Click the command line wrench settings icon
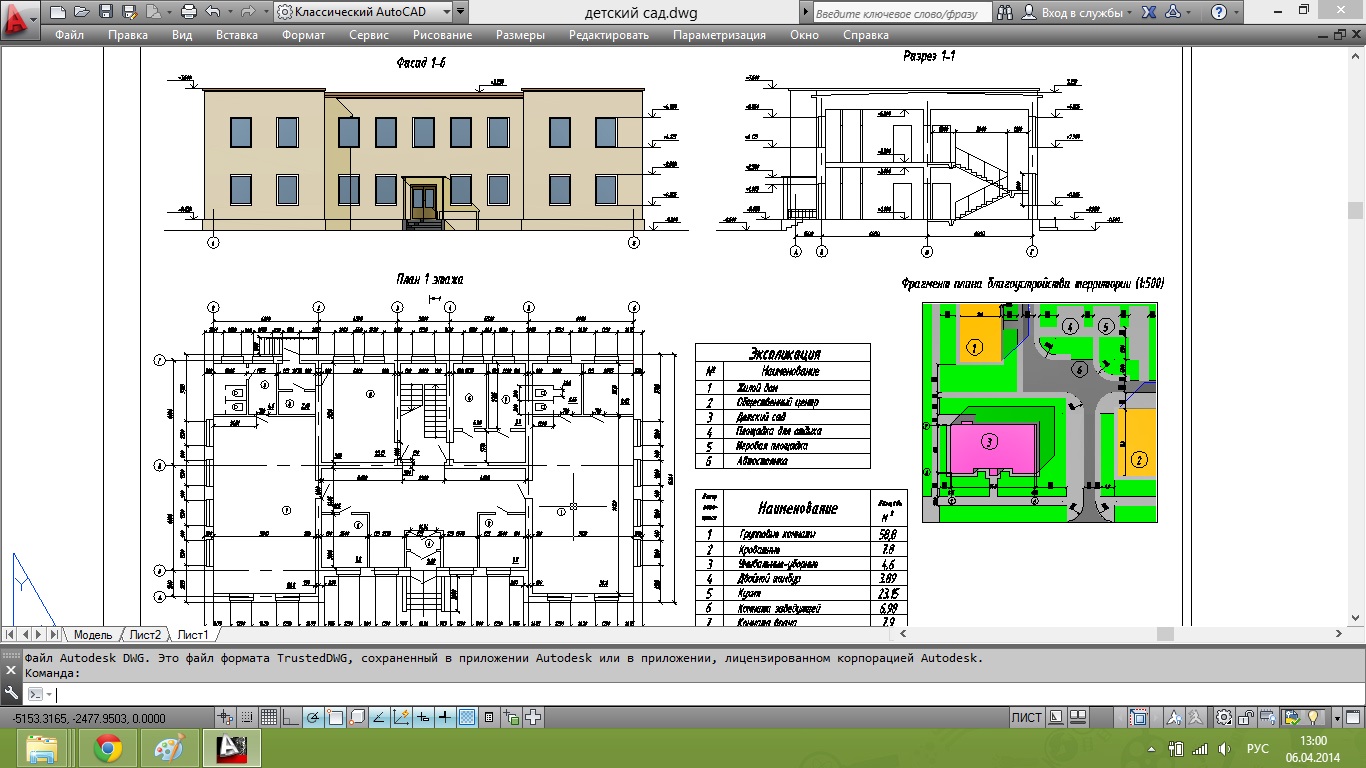The height and width of the screenshot is (768, 1366). [11, 693]
